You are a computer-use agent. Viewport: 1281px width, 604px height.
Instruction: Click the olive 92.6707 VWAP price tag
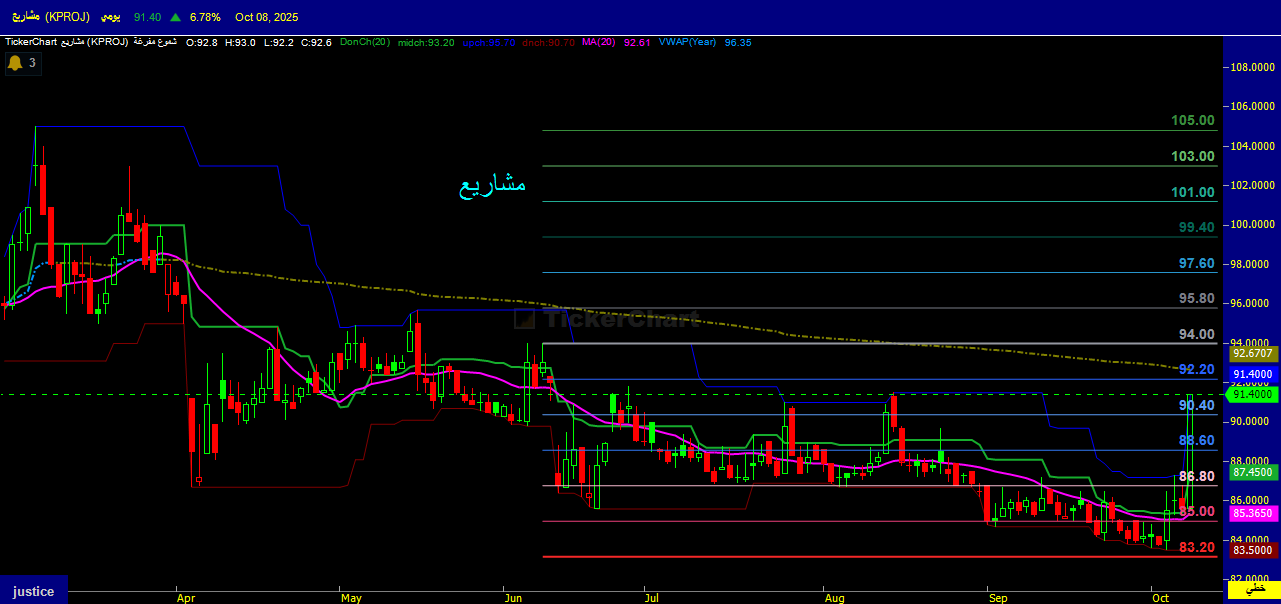pyautogui.click(x=1252, y=353)
